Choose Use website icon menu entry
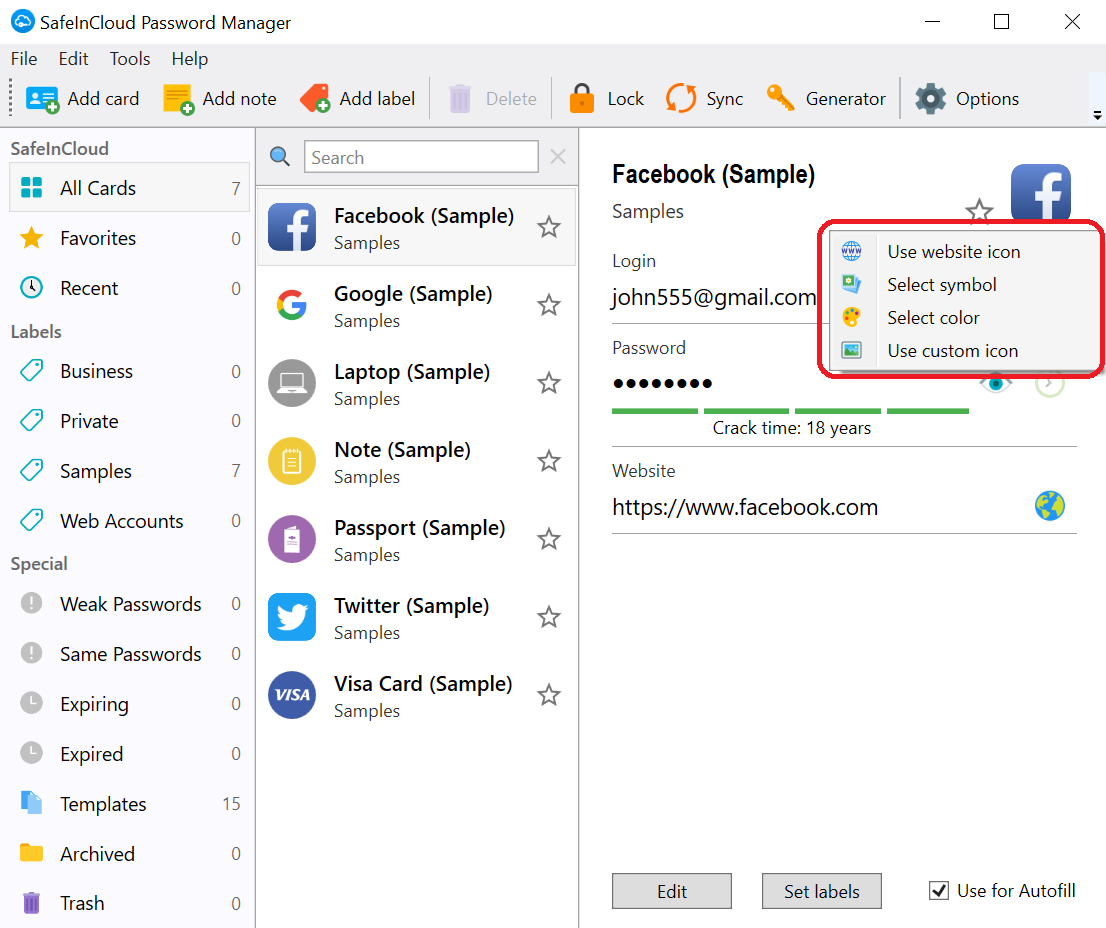 tap(964, 252)
